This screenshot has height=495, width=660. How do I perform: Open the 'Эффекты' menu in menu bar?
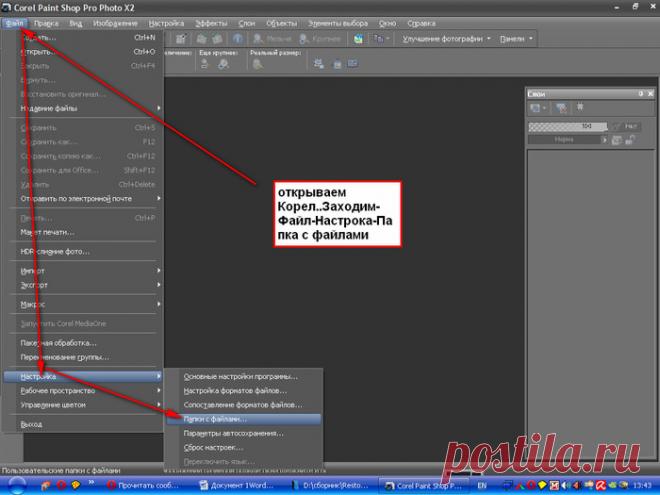point(210,21)
